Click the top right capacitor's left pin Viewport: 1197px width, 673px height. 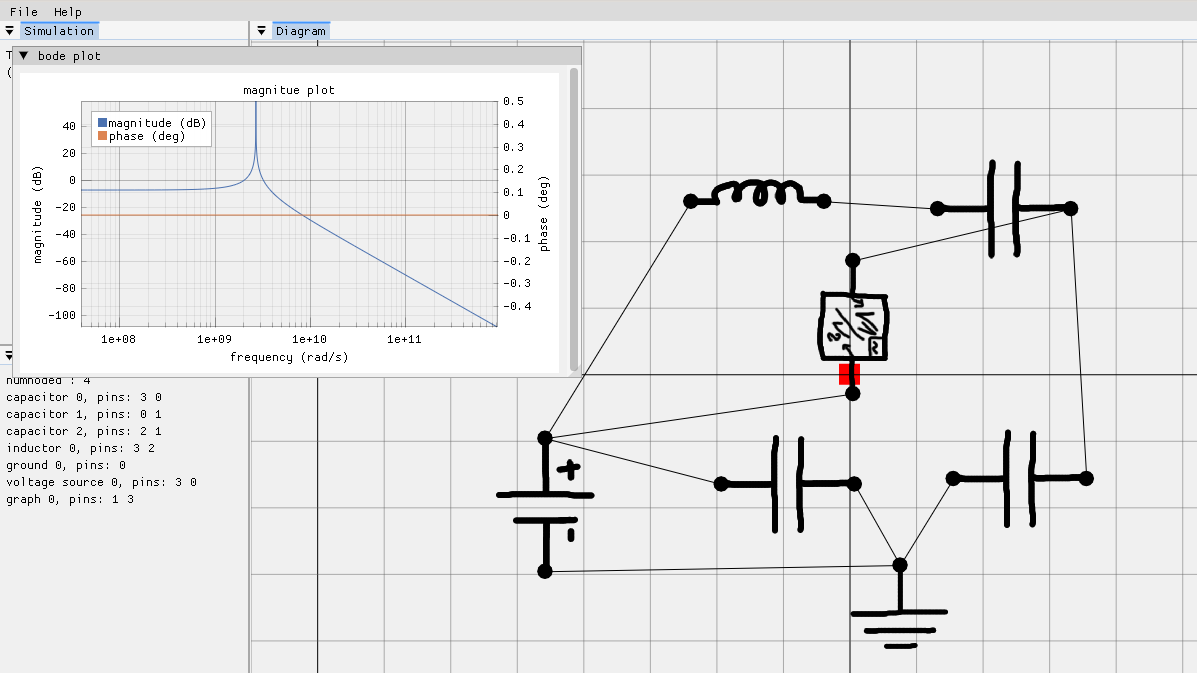pos(937,208)
